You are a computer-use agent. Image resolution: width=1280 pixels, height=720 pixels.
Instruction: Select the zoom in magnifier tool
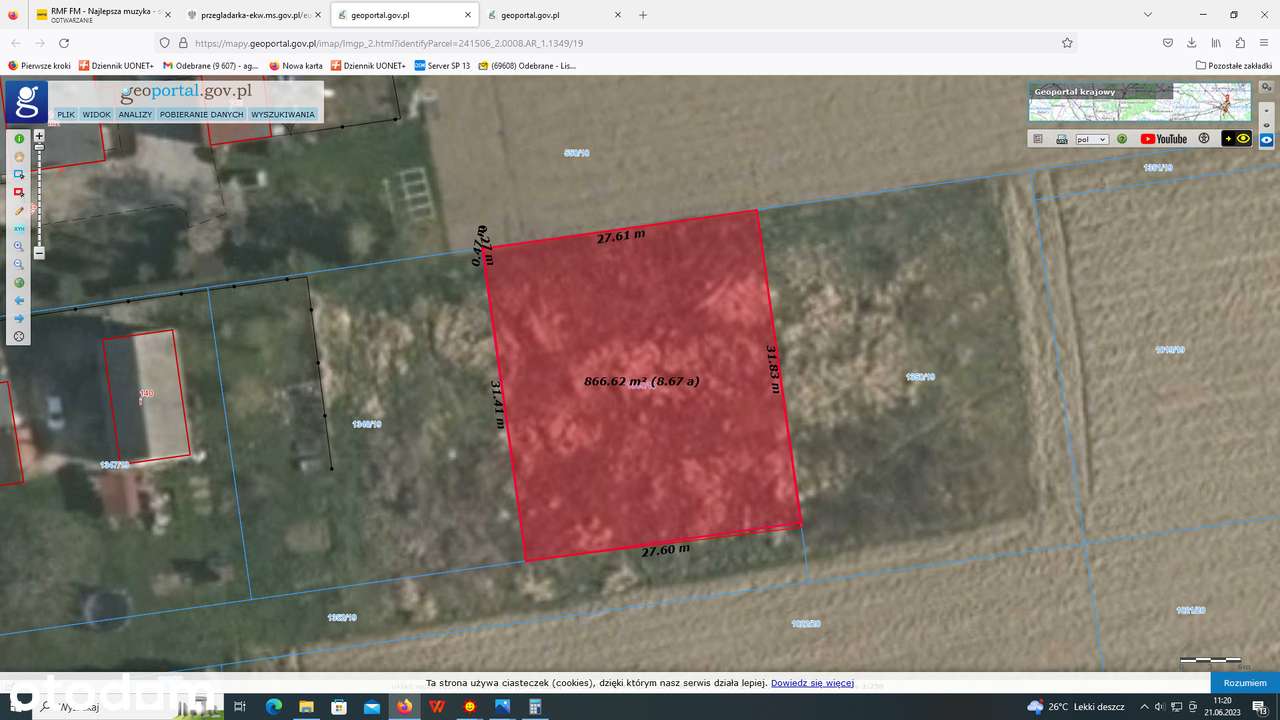[x=19, y=246]
